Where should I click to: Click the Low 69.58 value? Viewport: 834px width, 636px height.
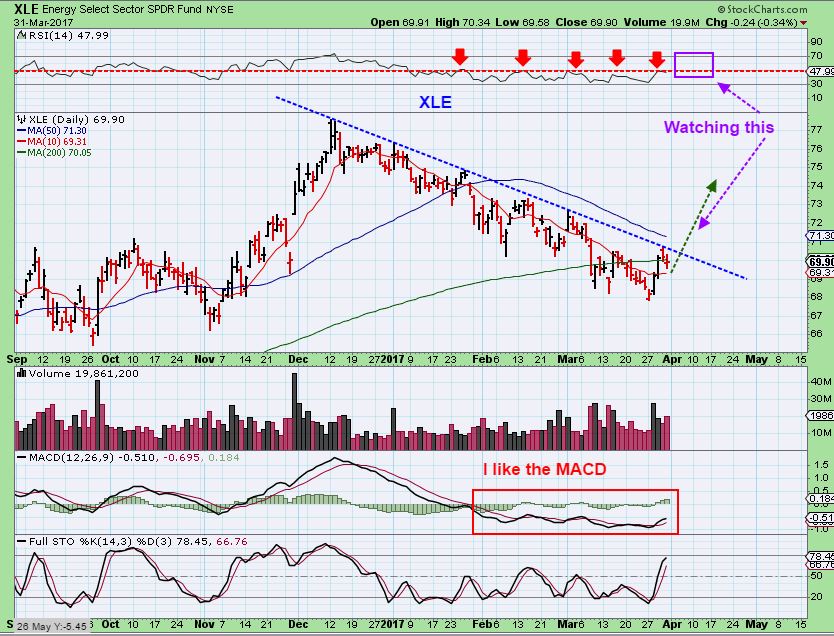coord(522,22)
